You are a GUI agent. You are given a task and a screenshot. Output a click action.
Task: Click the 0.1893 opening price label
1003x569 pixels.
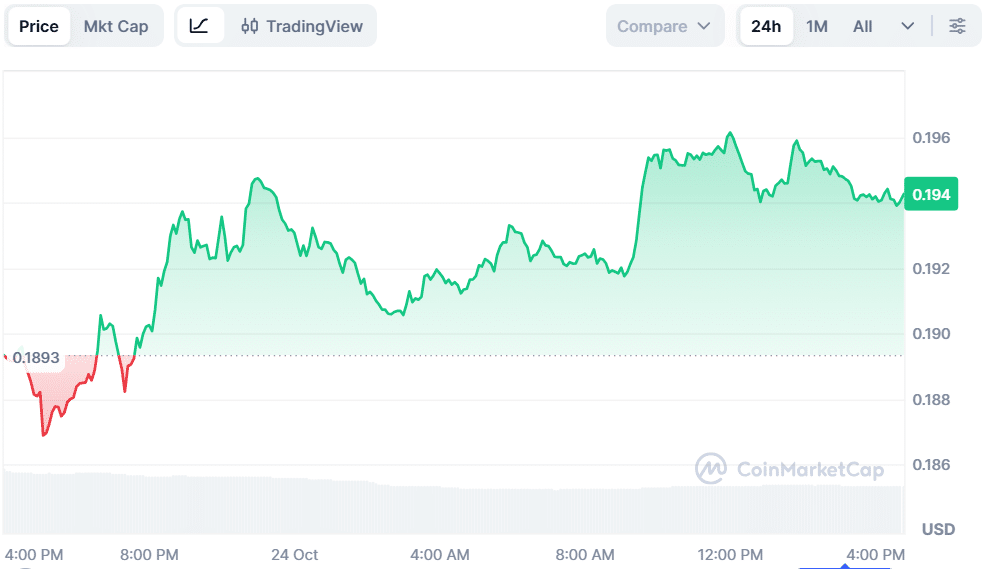click(36, 357)
